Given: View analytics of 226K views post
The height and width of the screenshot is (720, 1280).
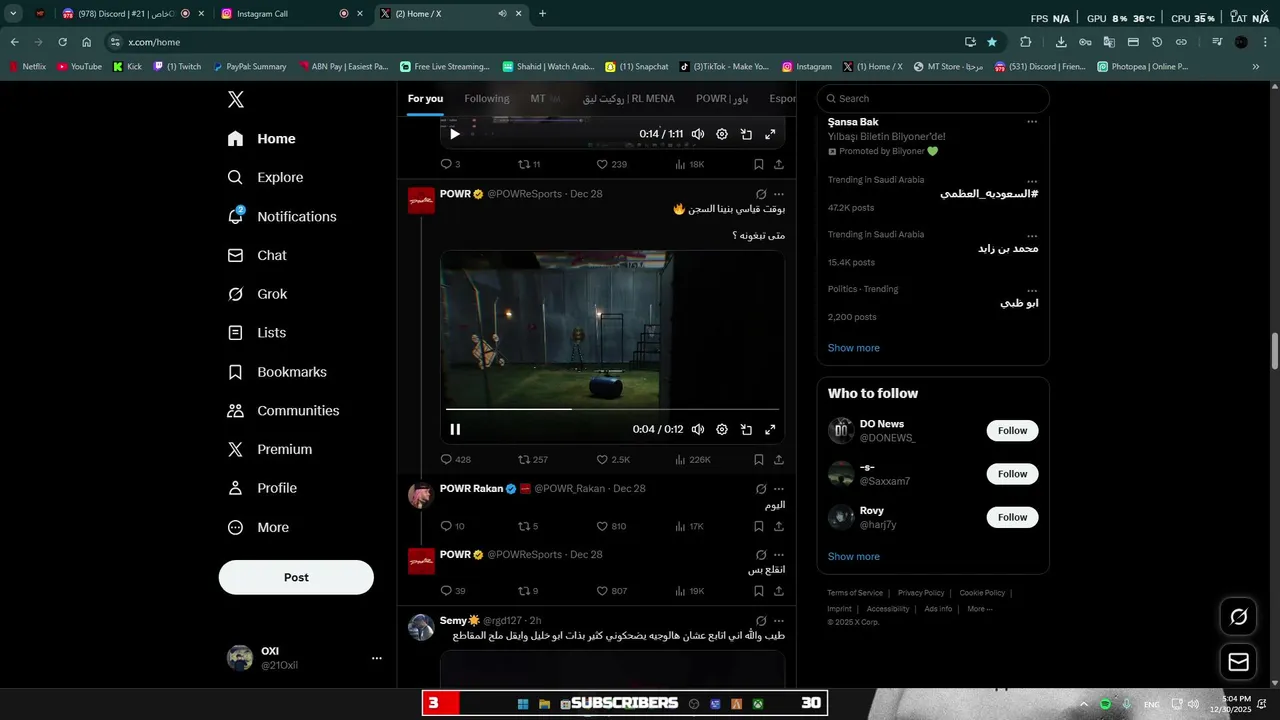Looking at the screenshot, I should click(x=692, y=460).
